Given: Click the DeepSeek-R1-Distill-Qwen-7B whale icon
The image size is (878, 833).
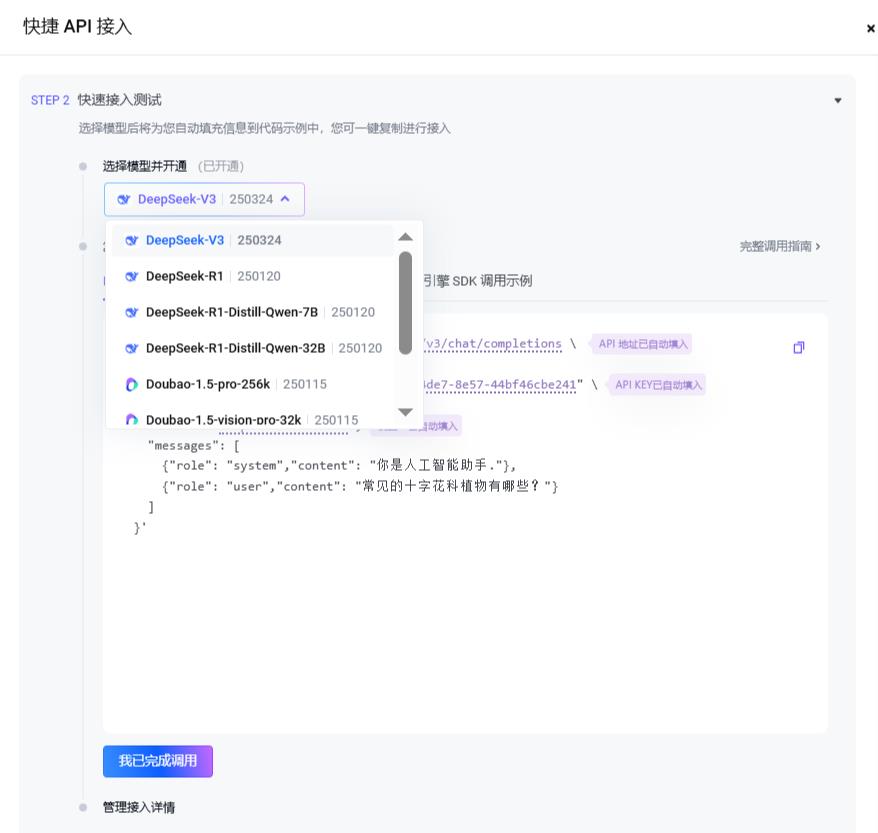Looking at the screenshot, I should (x=132, y=312).
